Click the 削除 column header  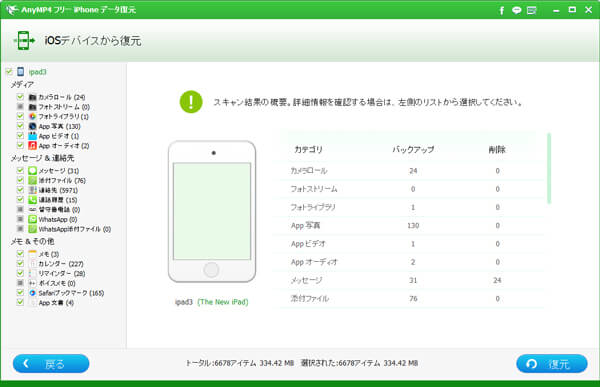coord(497,150)
